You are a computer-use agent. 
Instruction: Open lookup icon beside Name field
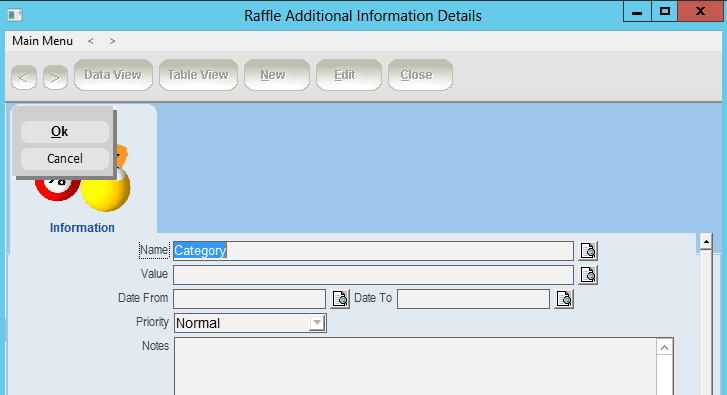click(x=588, y=251)
